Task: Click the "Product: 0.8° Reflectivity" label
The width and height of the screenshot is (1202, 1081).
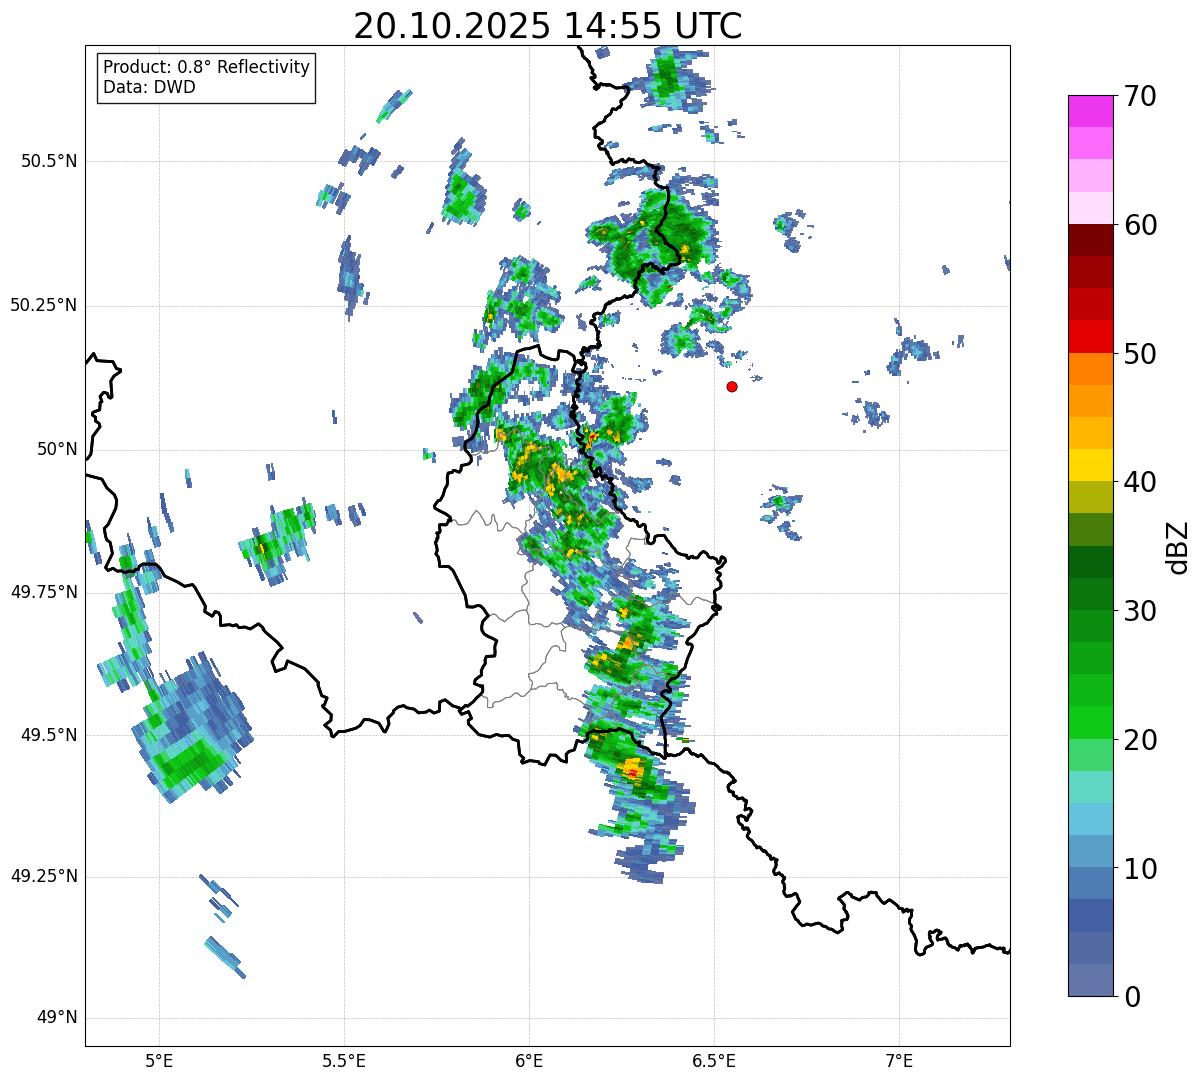Action: (207, 67)
